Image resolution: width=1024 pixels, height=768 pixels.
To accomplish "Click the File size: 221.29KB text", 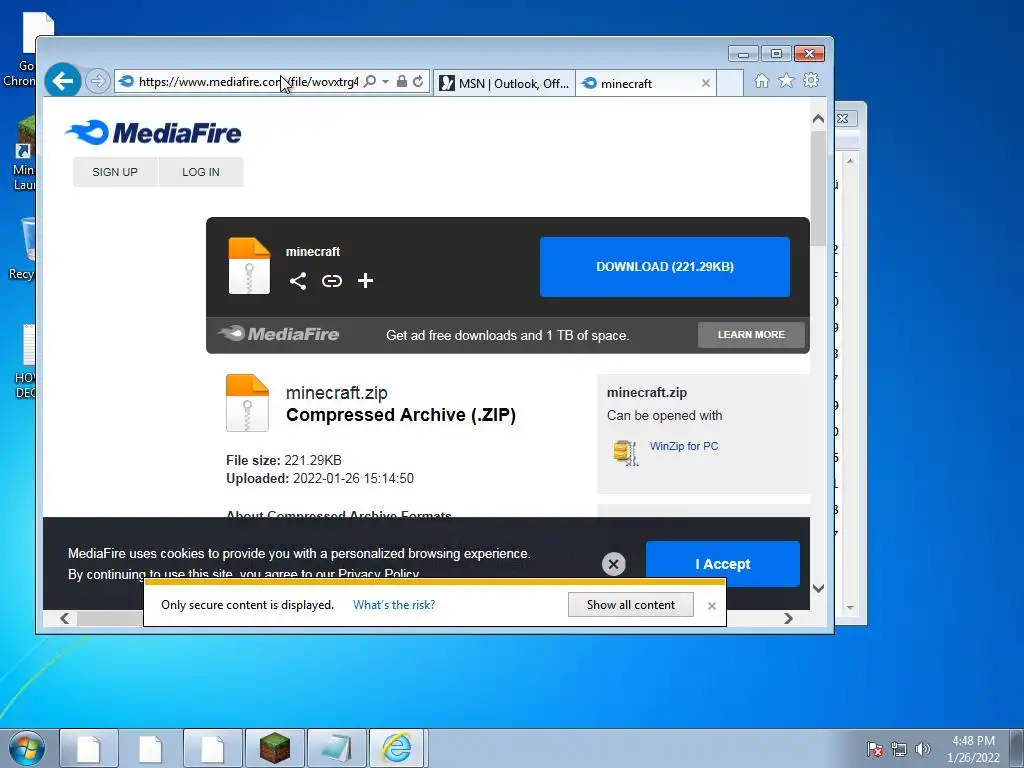I will (284, 460).
